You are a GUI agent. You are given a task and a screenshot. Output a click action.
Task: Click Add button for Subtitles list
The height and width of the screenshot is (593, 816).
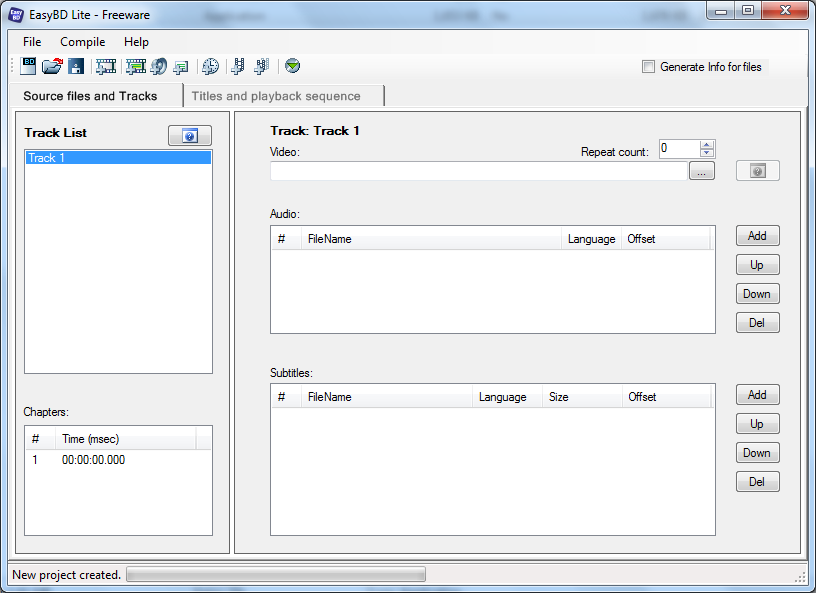coord(758,395)
